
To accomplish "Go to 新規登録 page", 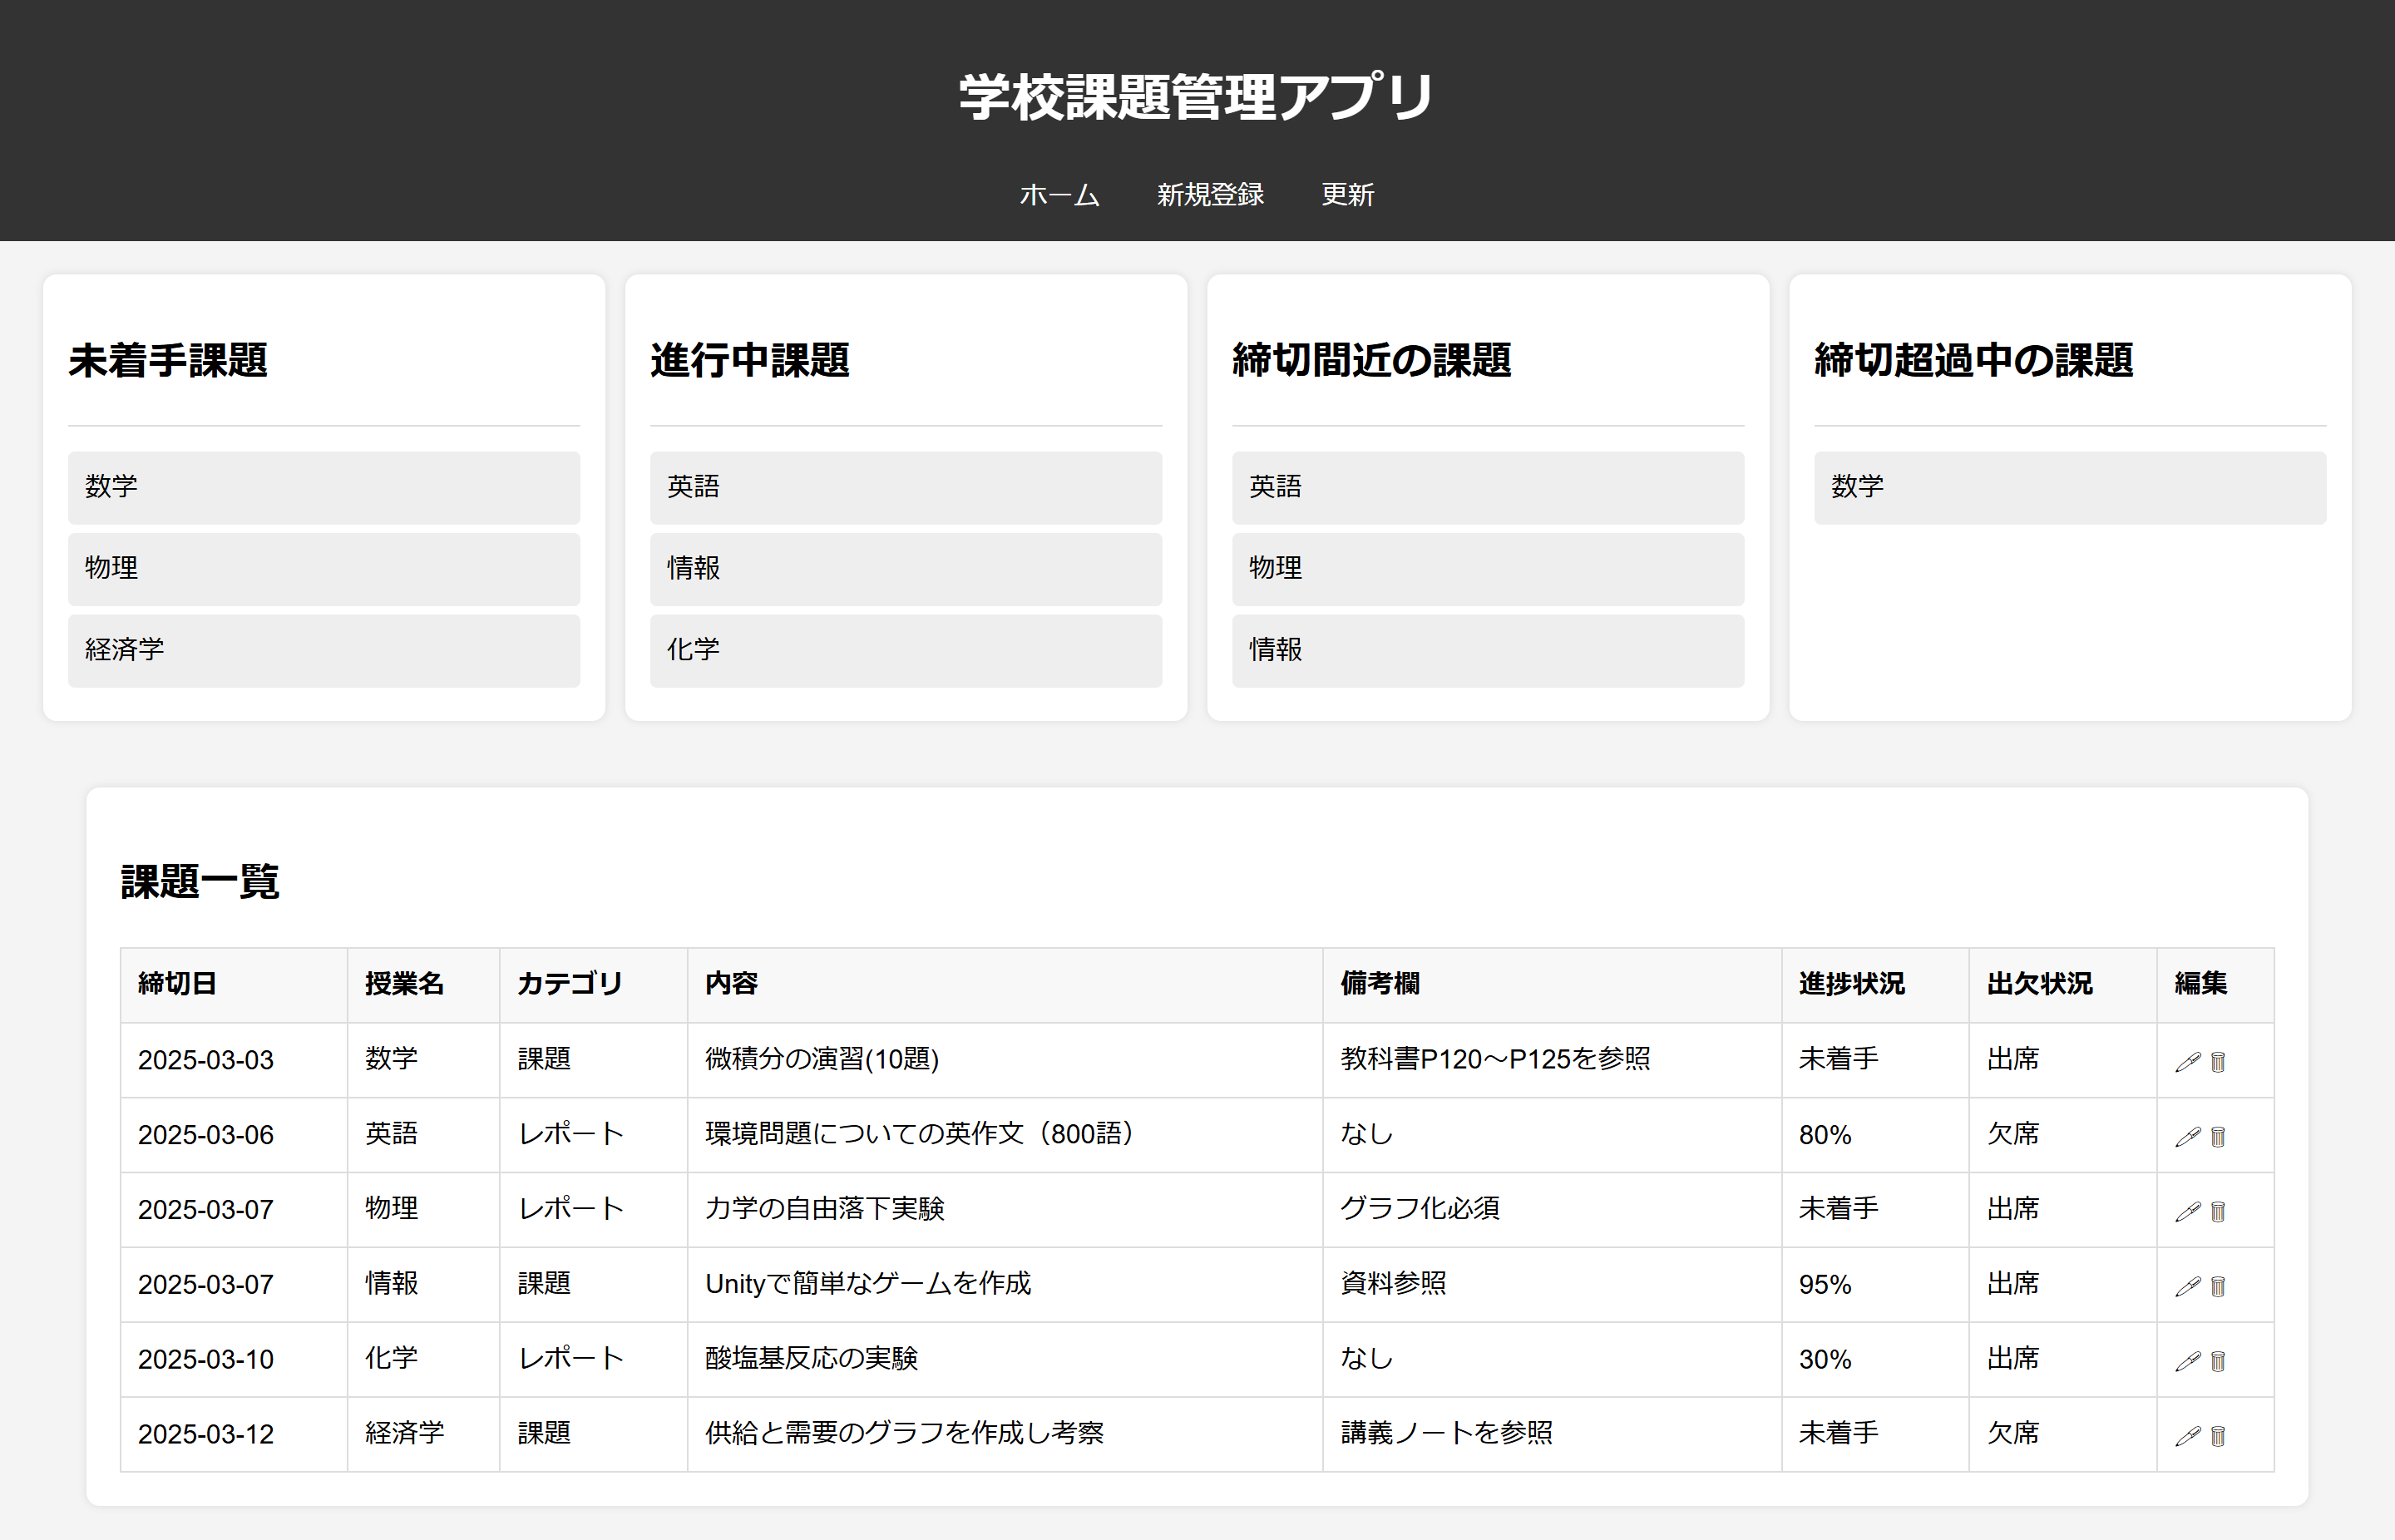I will (x=1210, y=195).
